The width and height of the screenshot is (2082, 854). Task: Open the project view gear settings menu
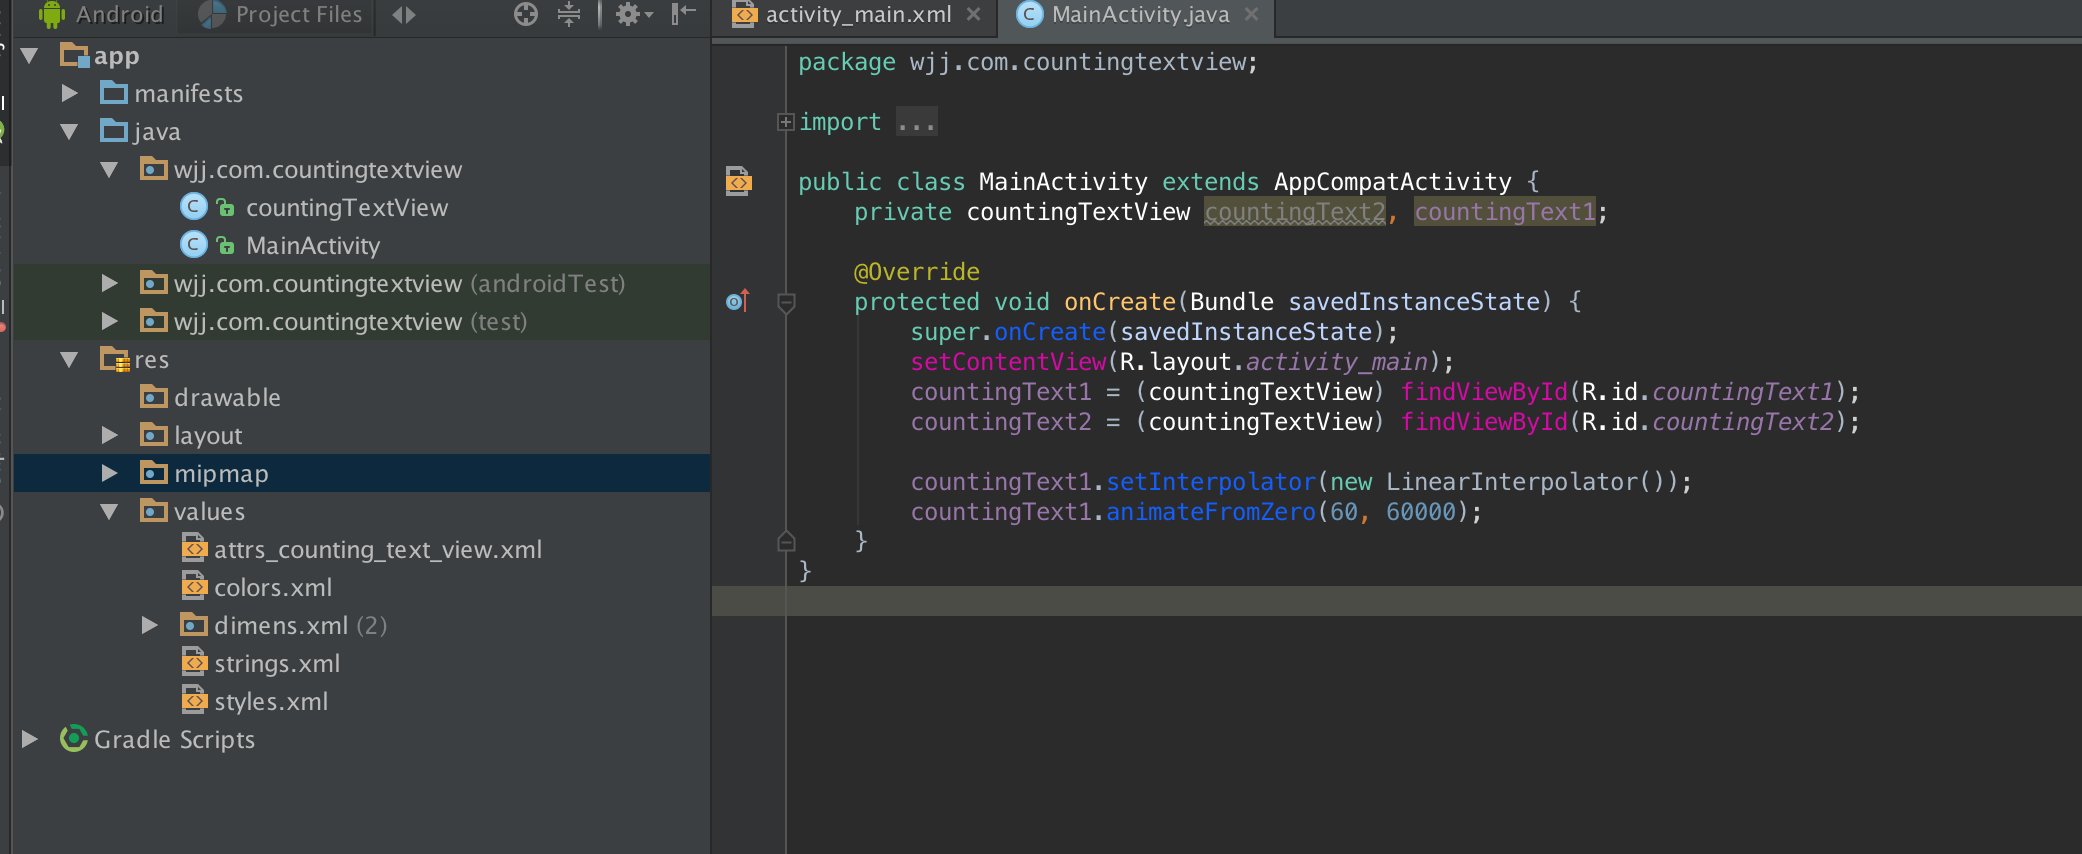[631, 14]
